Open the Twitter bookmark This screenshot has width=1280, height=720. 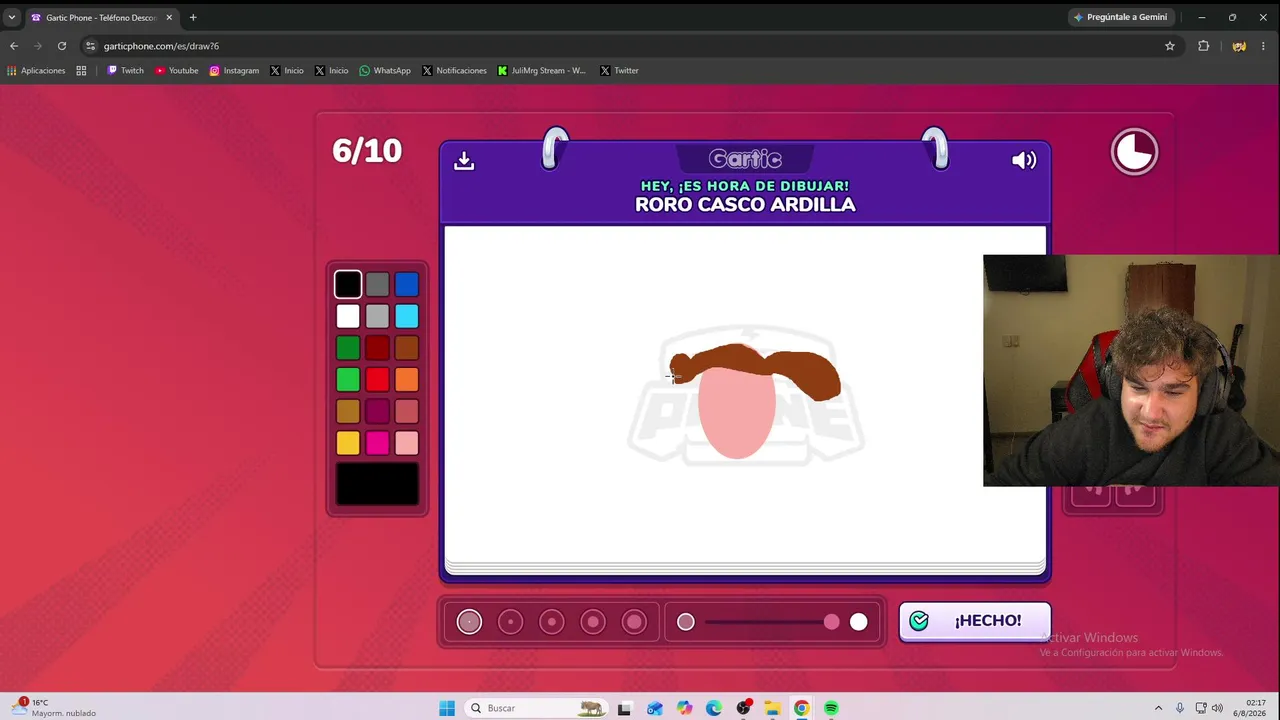[x=619, y=71]
